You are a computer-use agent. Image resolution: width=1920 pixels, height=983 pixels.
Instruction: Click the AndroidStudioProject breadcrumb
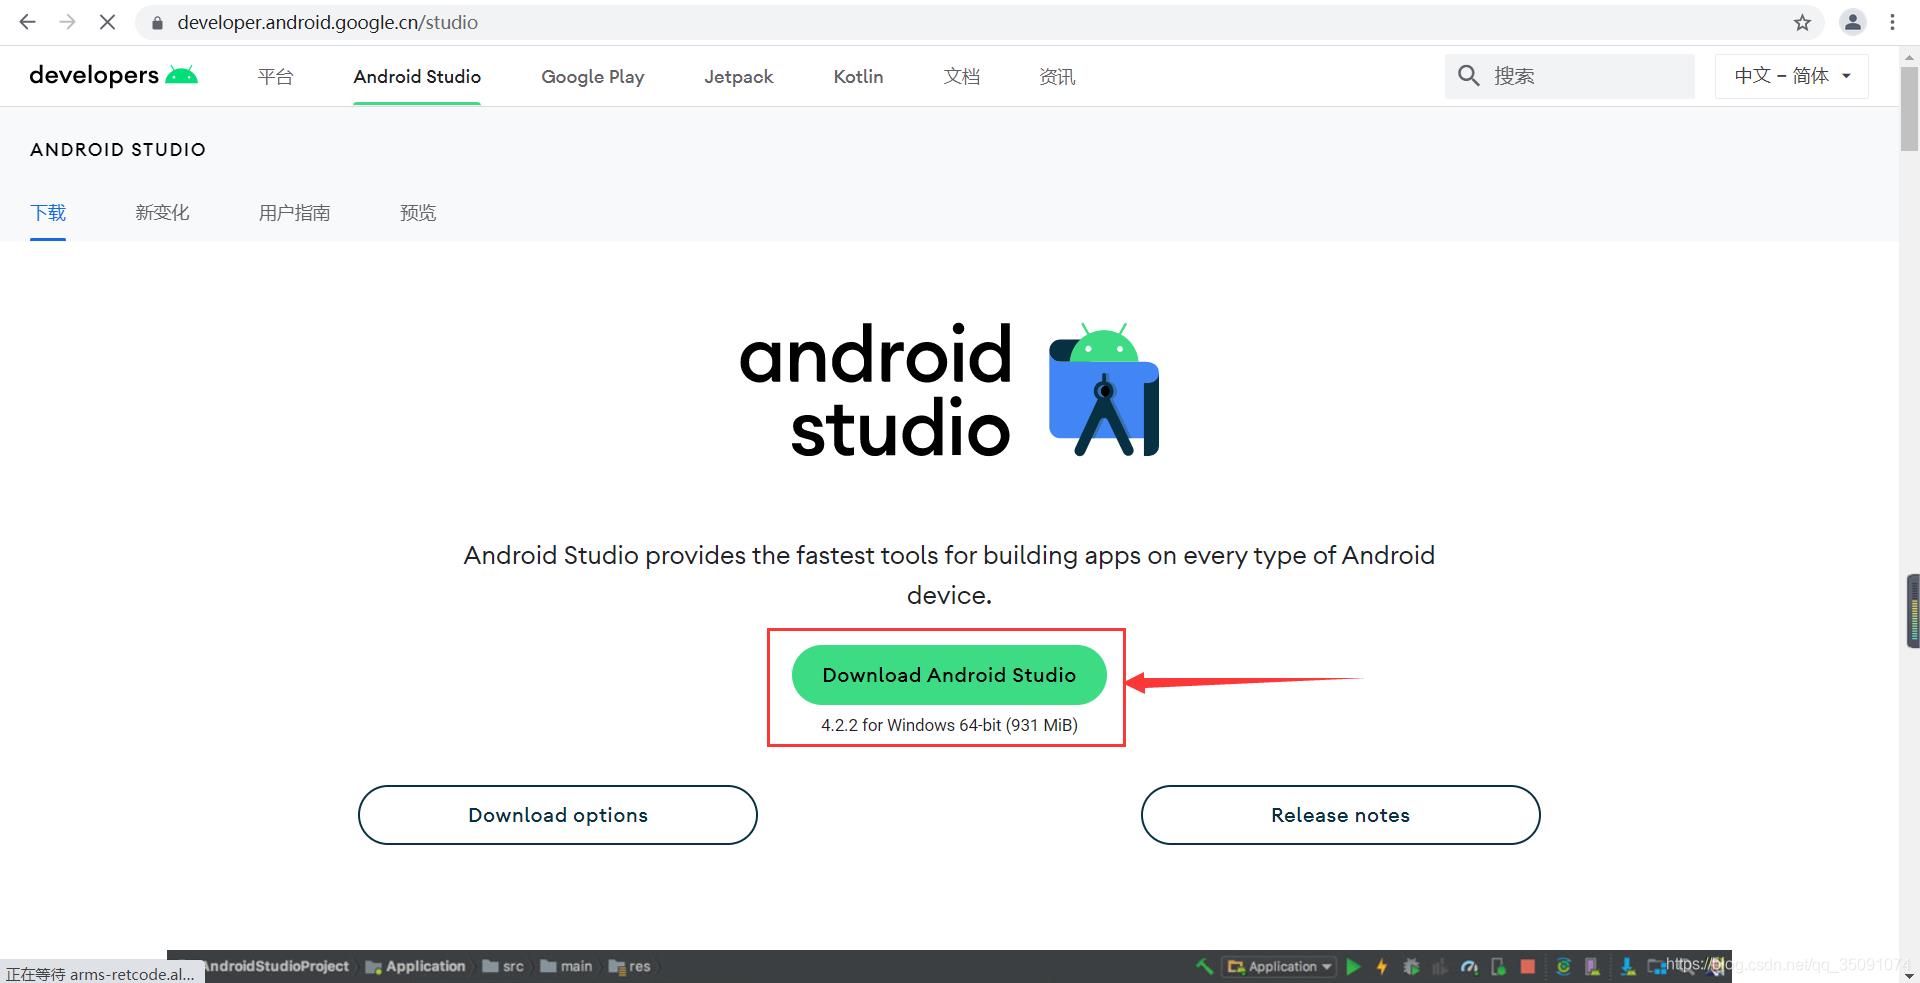click(x=276, y=966)
